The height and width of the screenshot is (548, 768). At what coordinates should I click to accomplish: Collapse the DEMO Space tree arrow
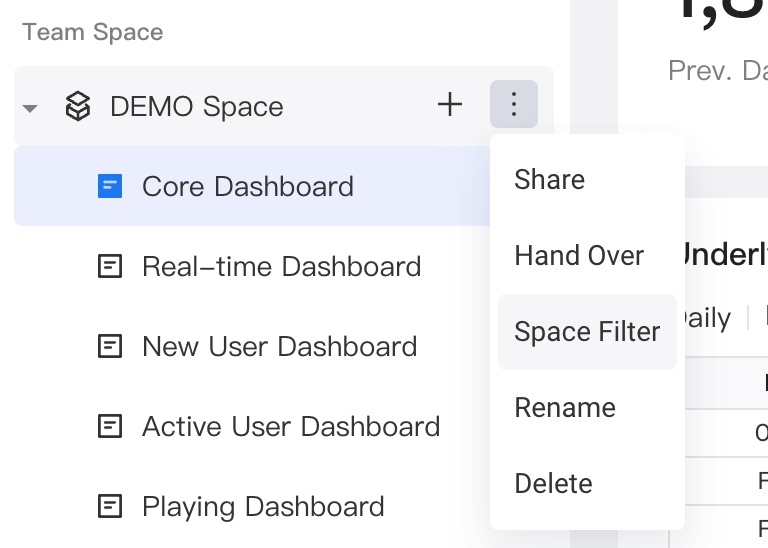30,107
